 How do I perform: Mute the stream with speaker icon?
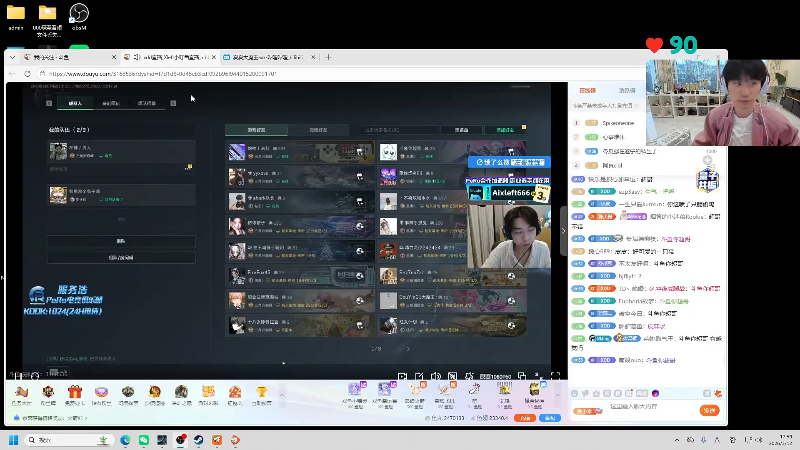[435, 376]
